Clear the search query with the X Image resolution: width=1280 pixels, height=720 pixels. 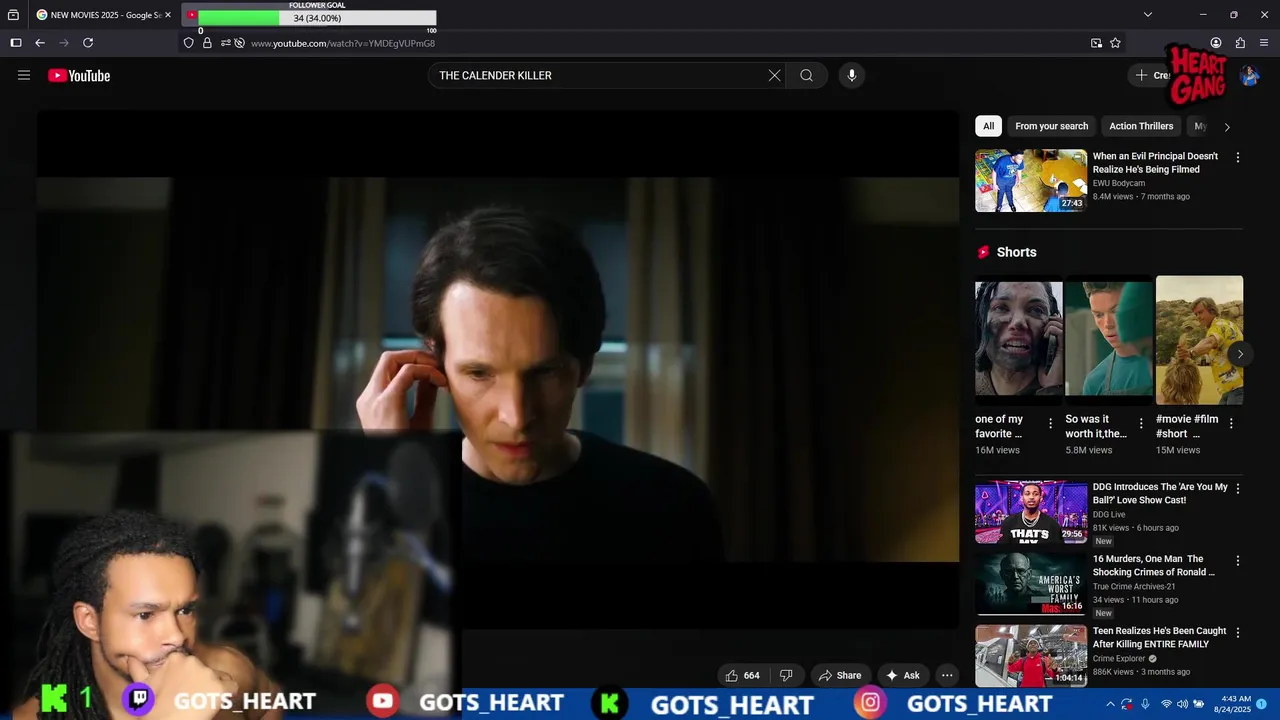(774, 75)
